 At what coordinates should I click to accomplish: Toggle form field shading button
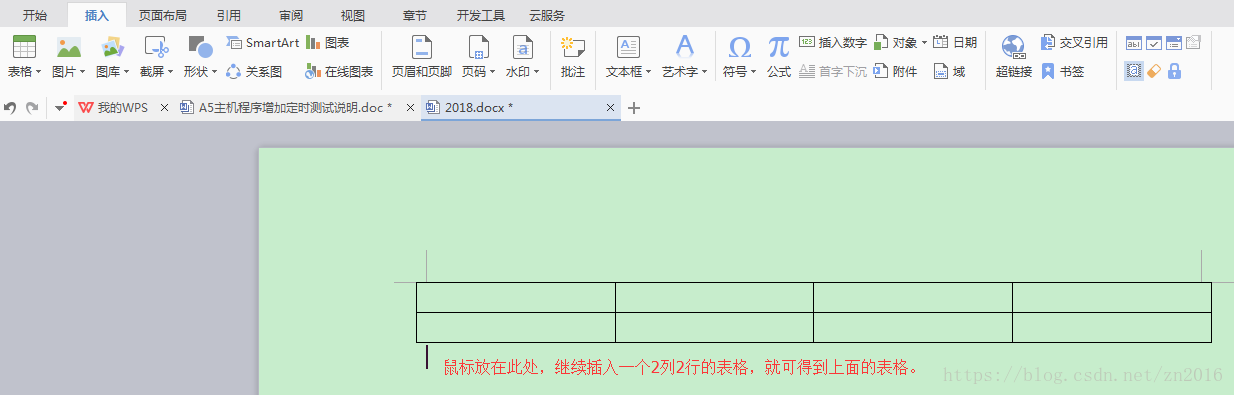click(1134, 71)
